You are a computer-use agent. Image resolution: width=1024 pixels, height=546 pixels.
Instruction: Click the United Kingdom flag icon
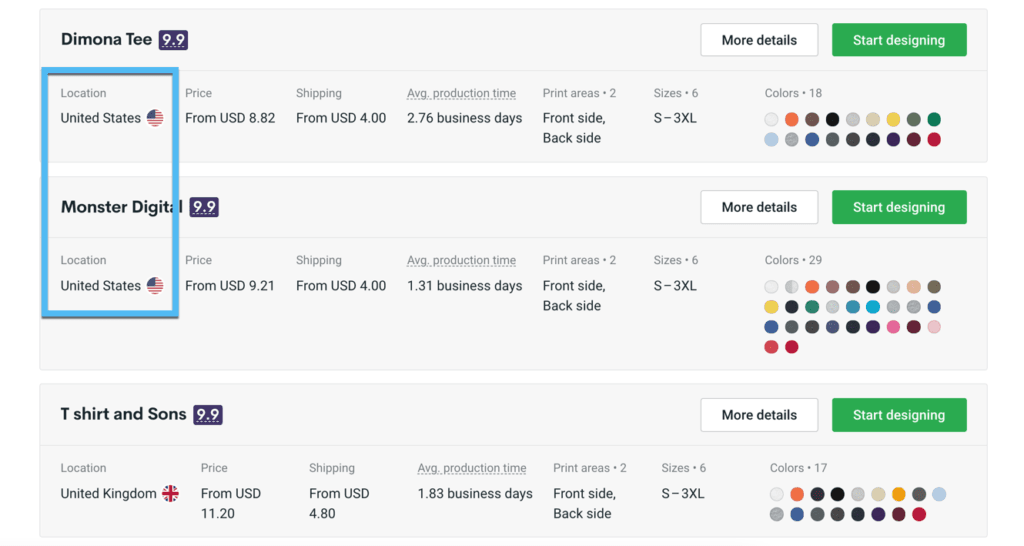click(170, 494)
